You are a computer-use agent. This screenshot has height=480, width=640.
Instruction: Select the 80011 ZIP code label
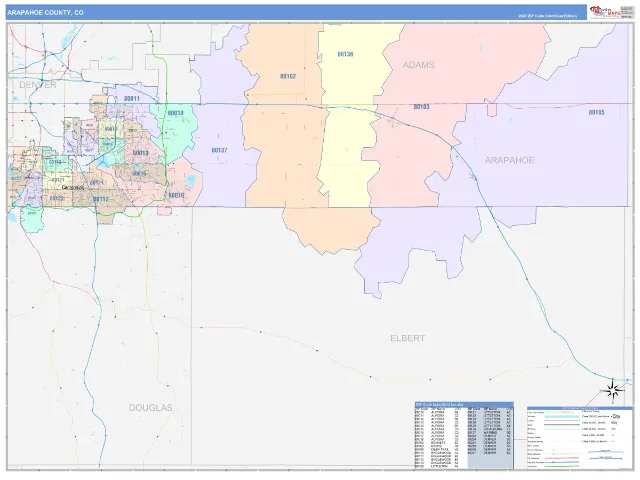tap(132, 99)
